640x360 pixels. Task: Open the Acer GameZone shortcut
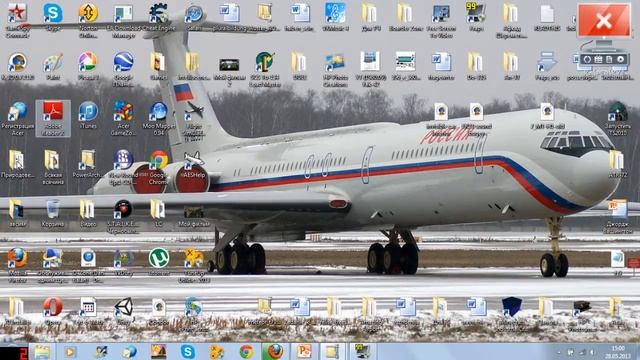[123, 118]
